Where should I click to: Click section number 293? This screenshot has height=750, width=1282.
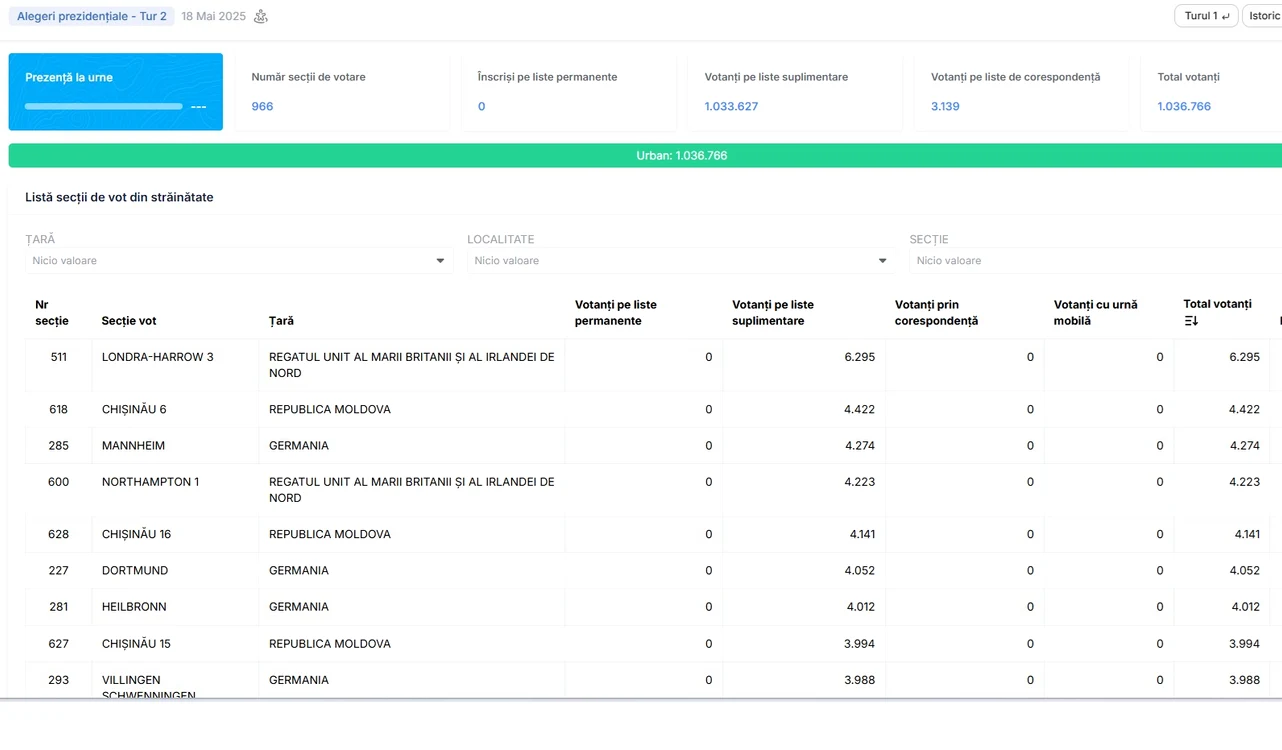click(59, 680)
